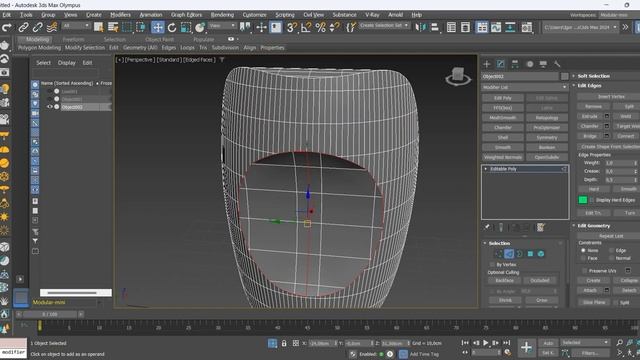This screenshot has height=360, width=640.
Task: Open the Modifier List dropdown
Action: point(525,87)
